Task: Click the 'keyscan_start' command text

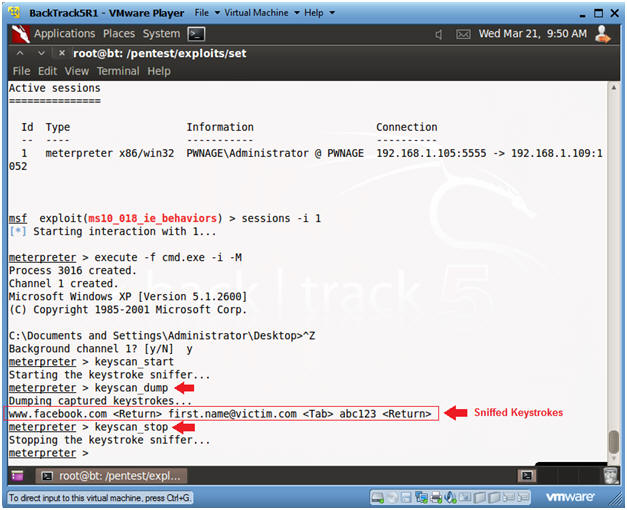Action: click(x=134, y=362)
